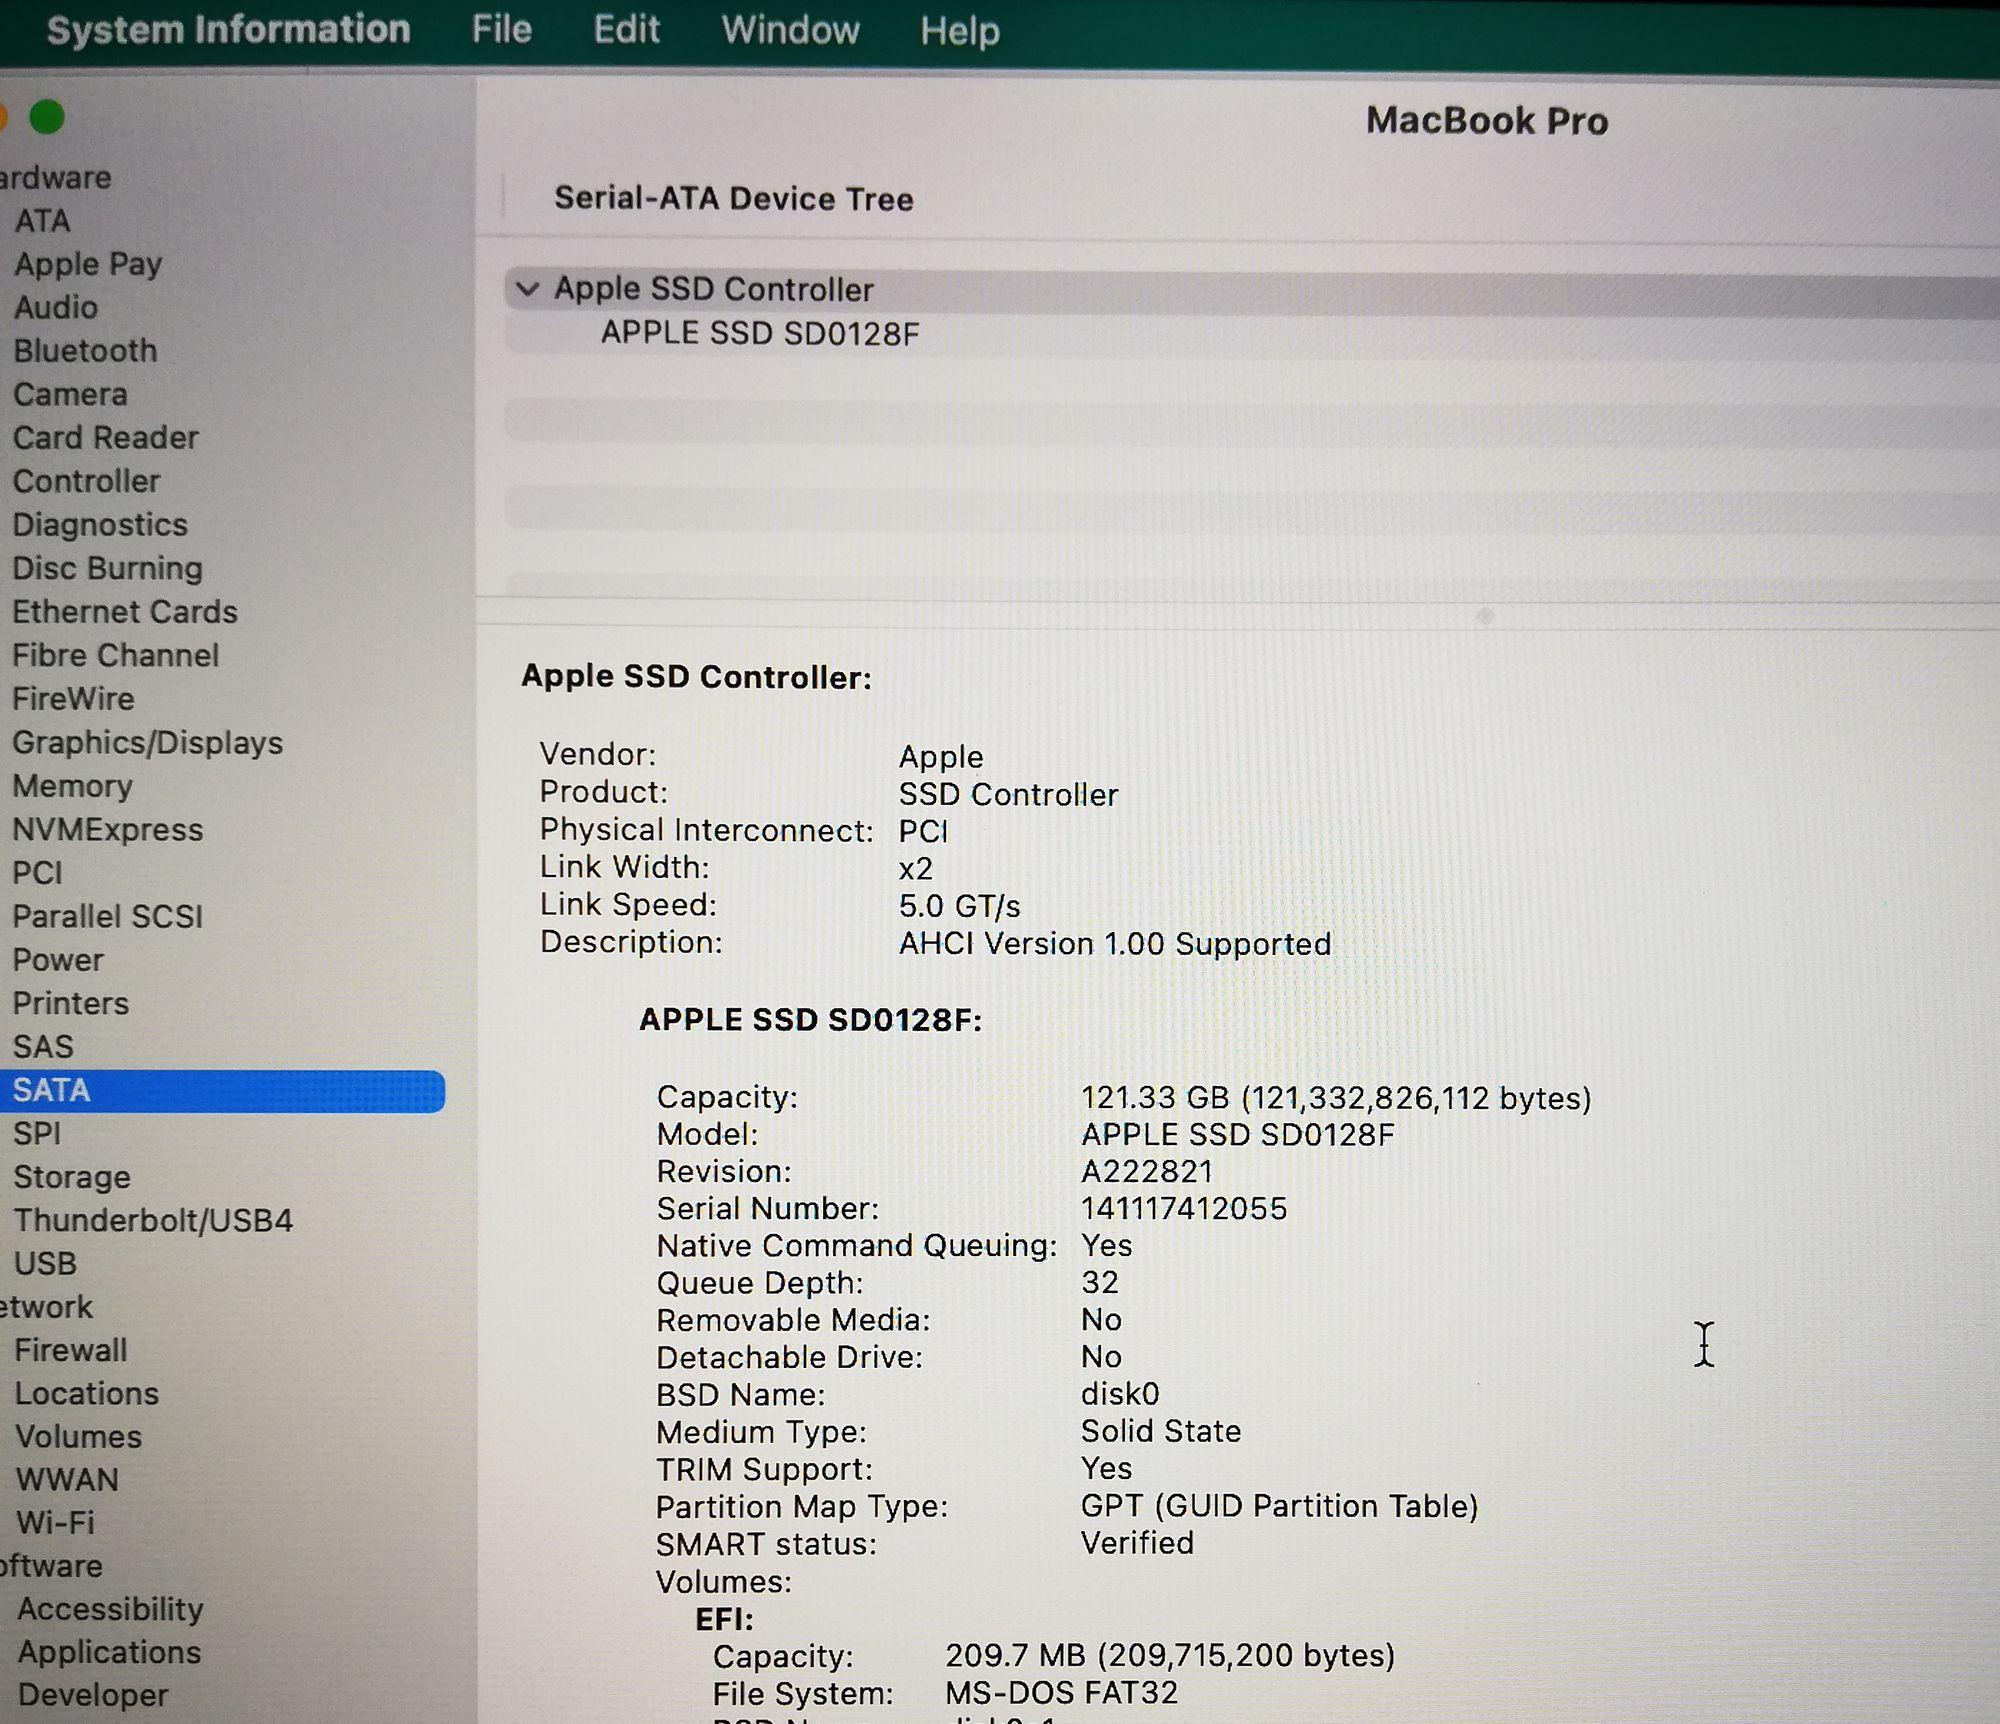The width and height of the screenshot is (2000, 1724).
Task: Select FireWire in the sidebar
Action: [x=73, y=699]
